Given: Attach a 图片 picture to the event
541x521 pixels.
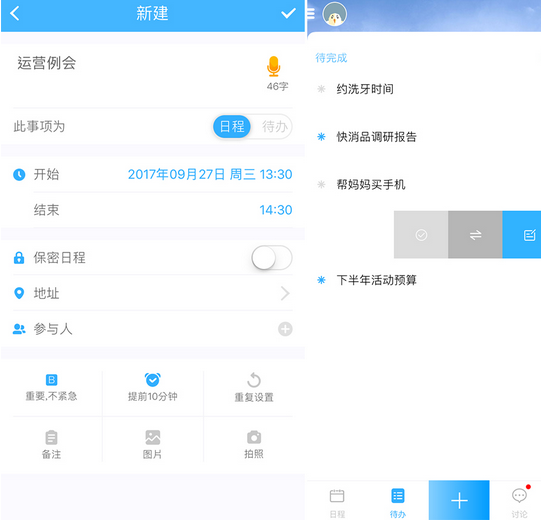Looking at the screenshot, I should click(x=153, y=445).
